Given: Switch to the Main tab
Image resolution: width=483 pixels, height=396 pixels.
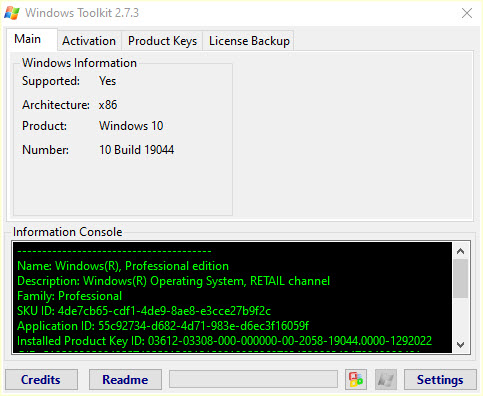Looking at the screenshot, I should tap(32, 39).
